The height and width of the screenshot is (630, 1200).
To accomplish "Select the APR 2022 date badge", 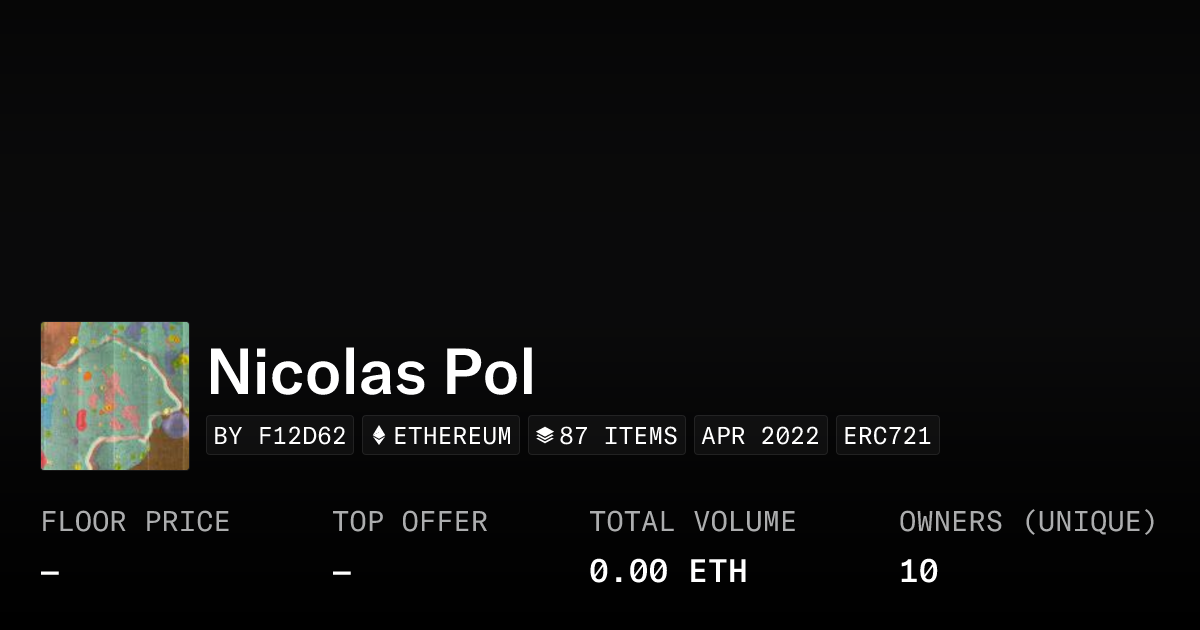I will [x=760, y=436].
